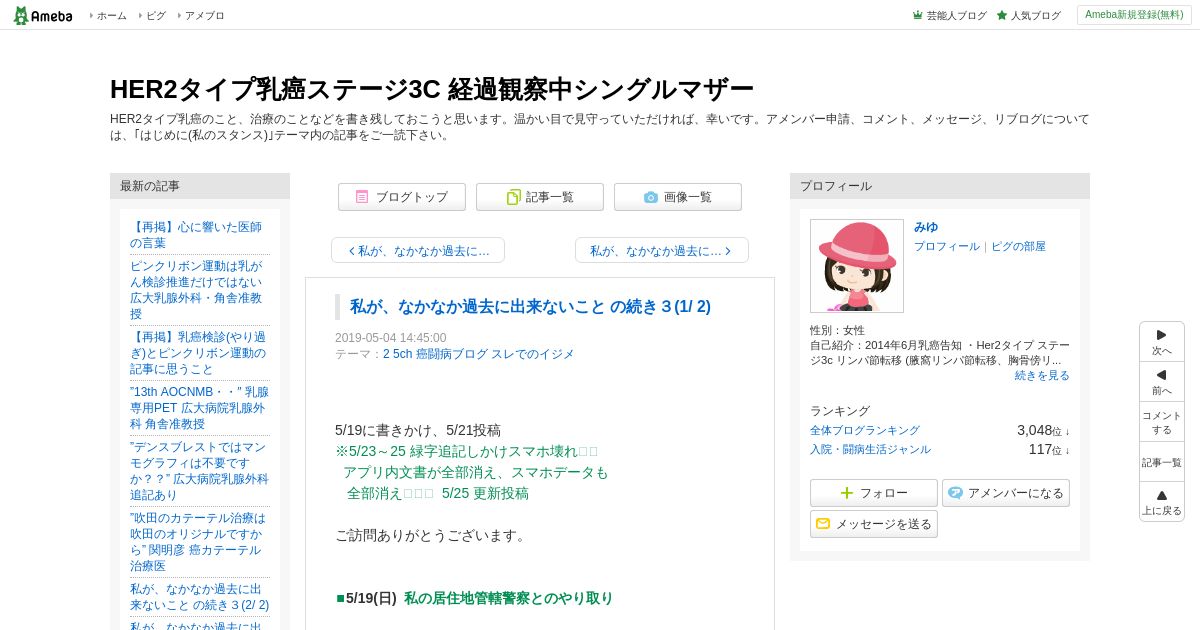This screenshot has height=630, width=1200.
Task: Open 入院・闘病生活ジャンル ranking link
Action: click(870, 449)
